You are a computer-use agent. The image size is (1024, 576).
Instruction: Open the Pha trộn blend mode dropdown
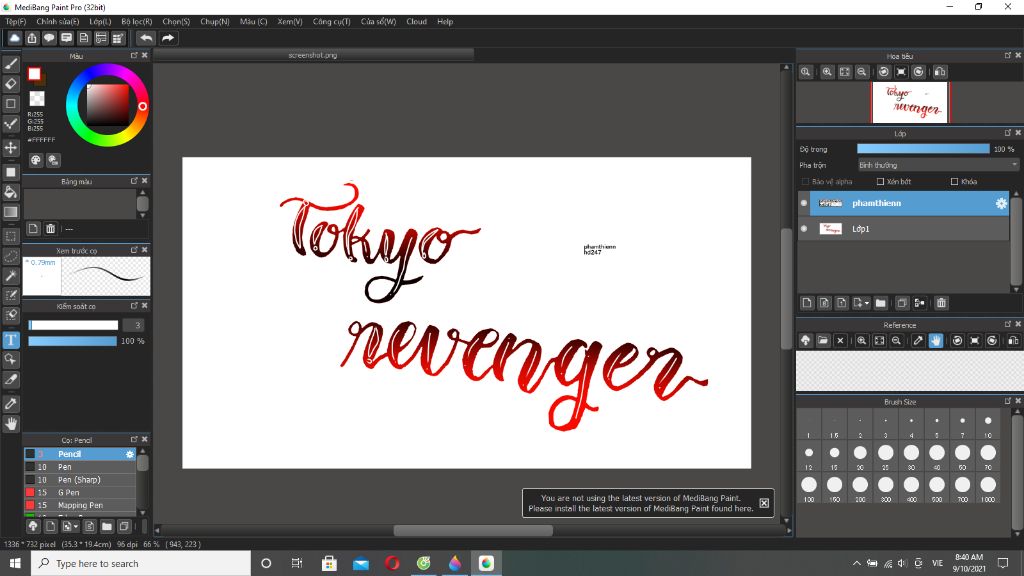pos(938,165)
